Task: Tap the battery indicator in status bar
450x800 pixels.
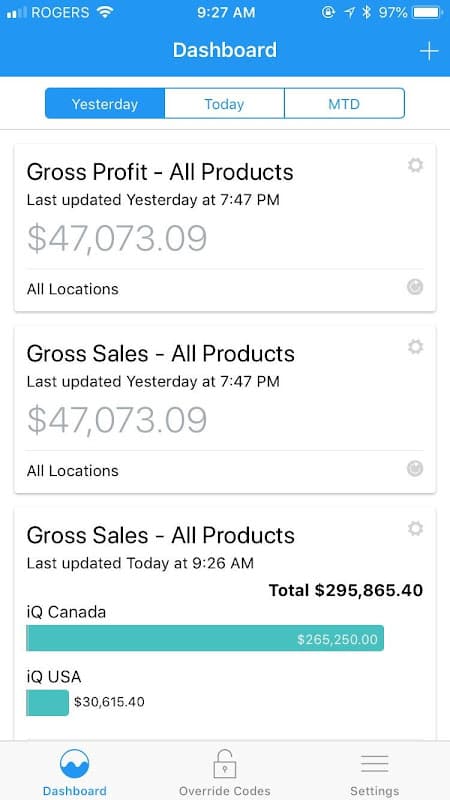Action: click(428, 12)
